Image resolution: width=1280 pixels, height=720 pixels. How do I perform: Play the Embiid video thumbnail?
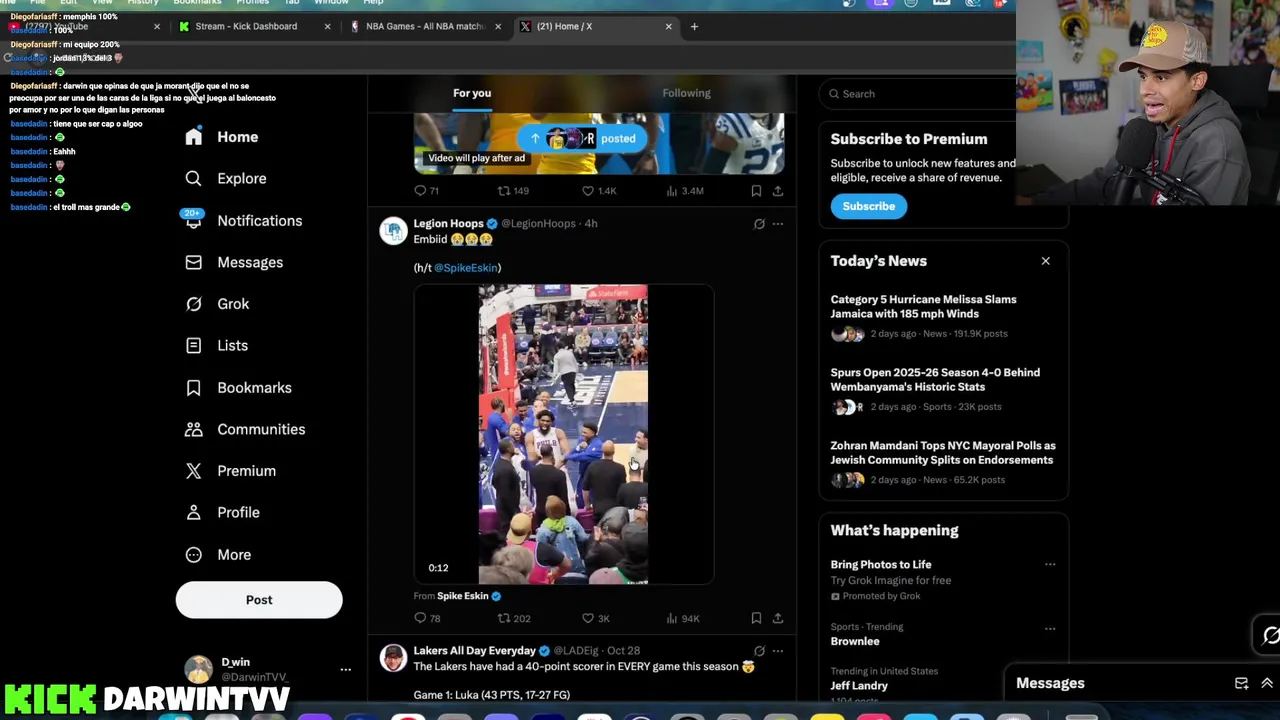[x=563, y=434]
